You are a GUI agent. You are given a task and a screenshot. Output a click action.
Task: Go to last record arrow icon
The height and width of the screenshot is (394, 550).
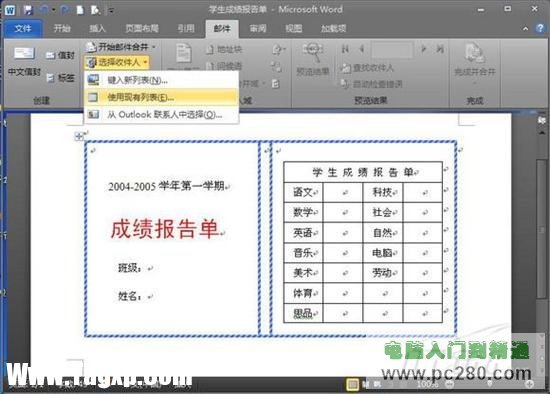pos(440,49)
